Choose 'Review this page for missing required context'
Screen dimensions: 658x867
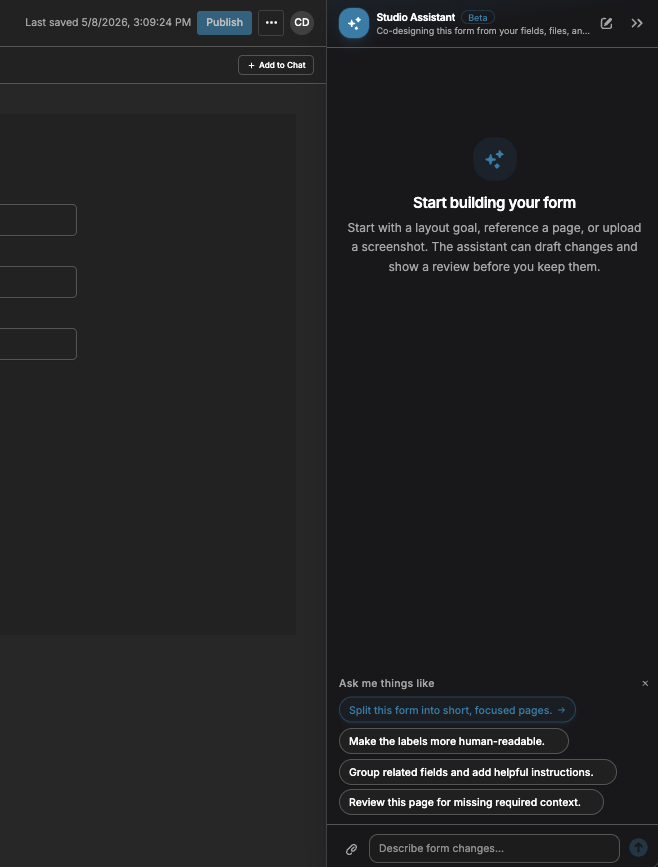point(471,802)
